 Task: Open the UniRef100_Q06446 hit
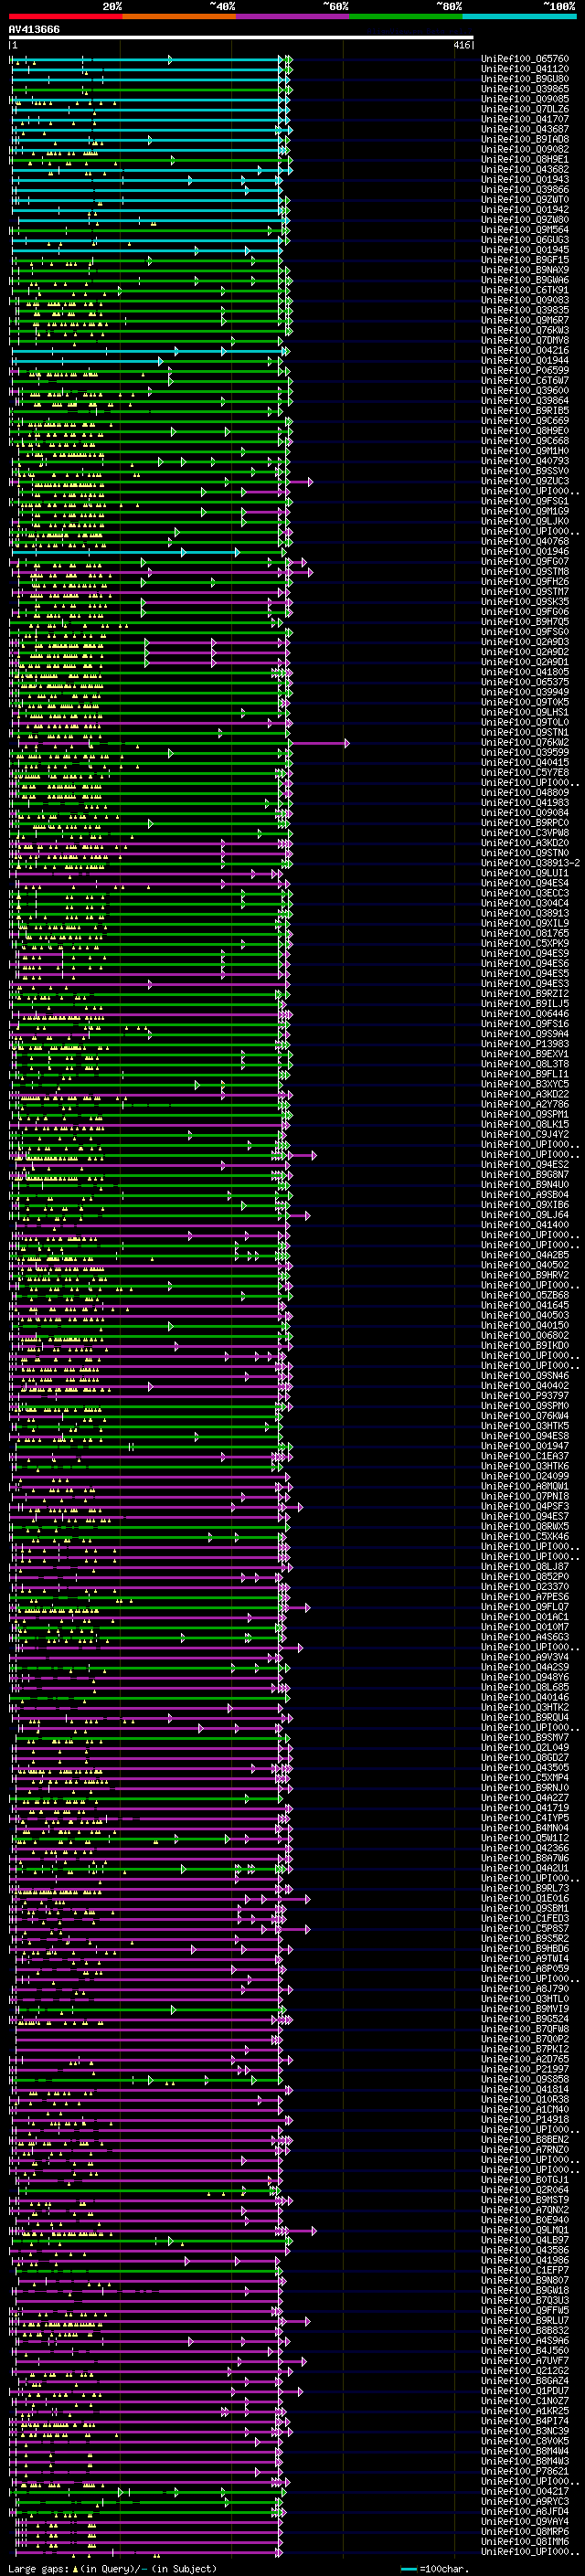[x=525, y=1013]
